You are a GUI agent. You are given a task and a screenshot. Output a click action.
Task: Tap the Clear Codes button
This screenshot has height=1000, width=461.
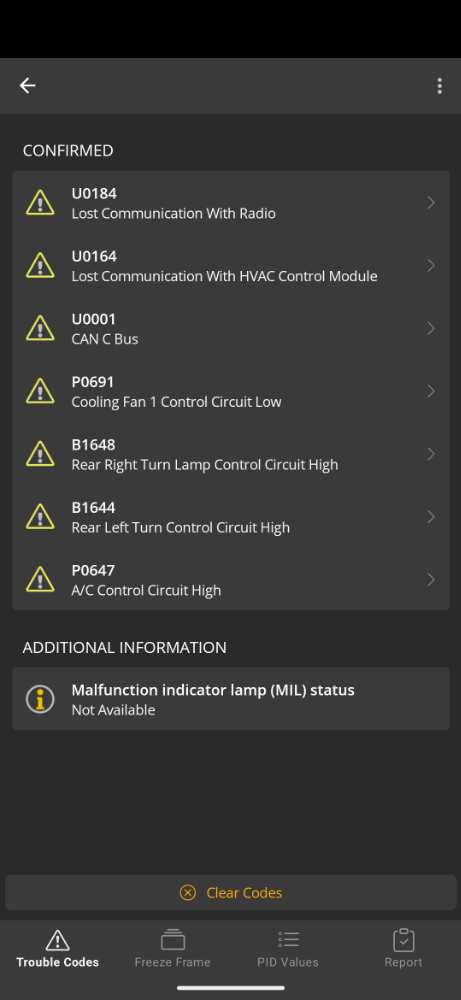click(231, 892)
